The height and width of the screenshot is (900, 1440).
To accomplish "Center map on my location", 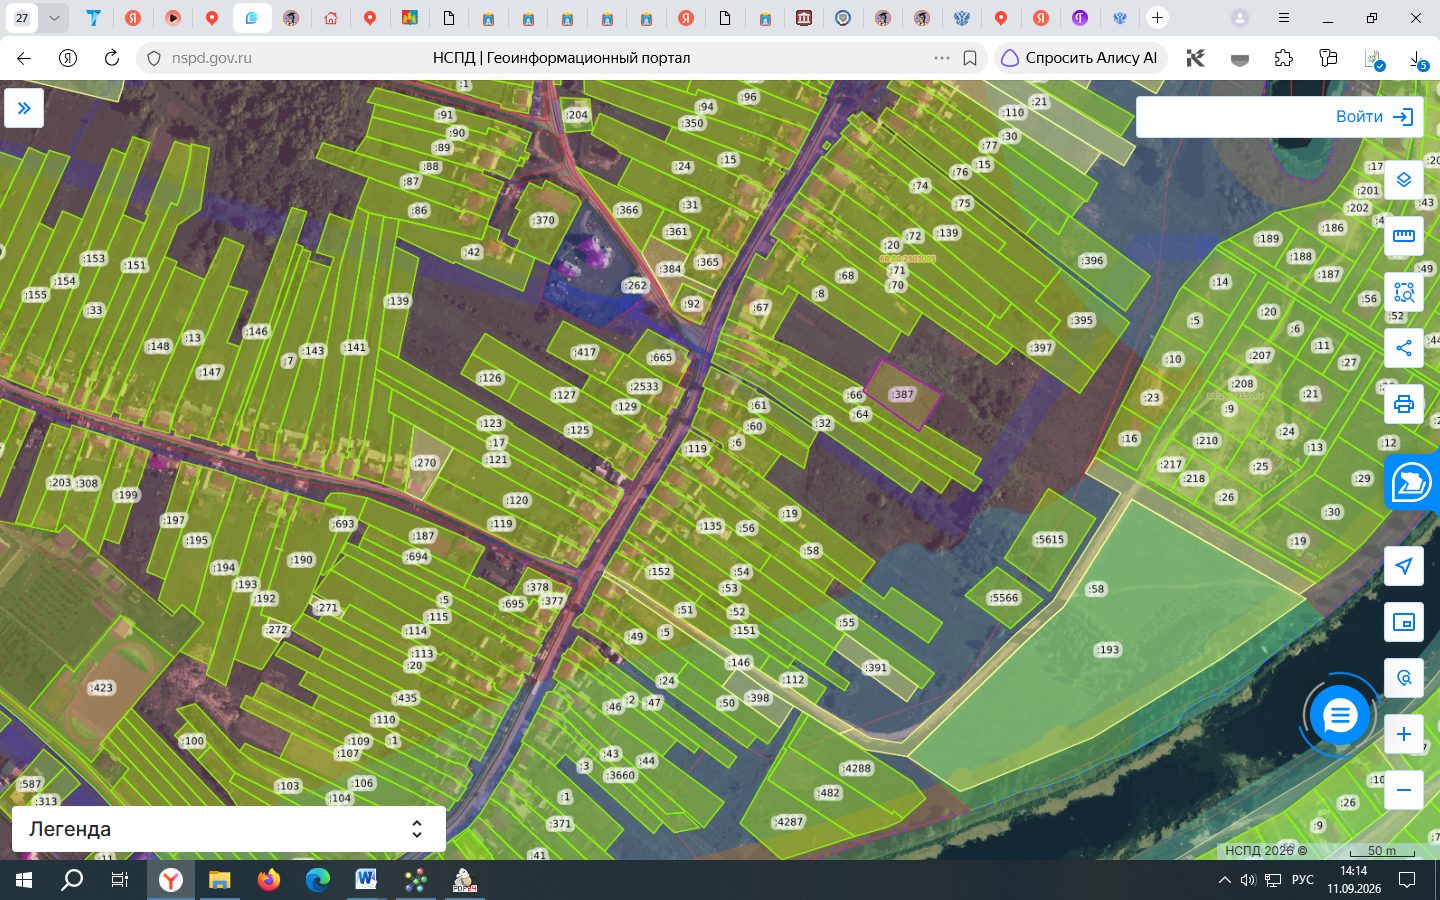I will click(x=1404, y=566).
